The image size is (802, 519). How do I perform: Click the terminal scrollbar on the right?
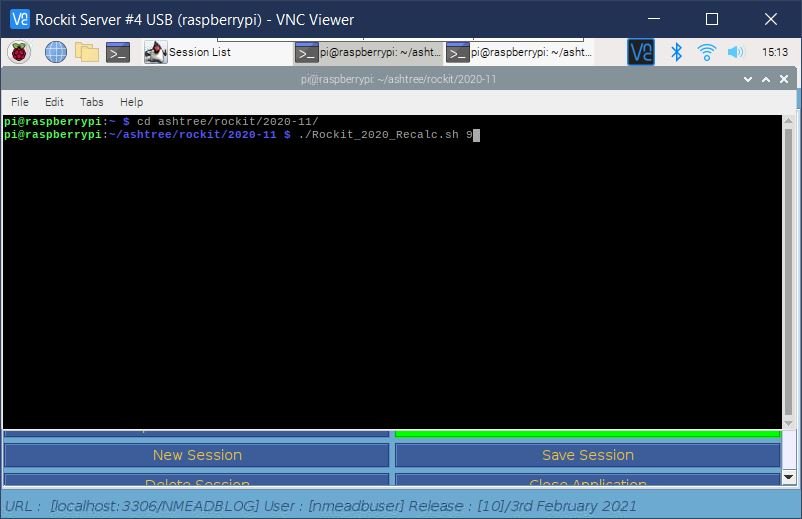[x=789, y=270]
